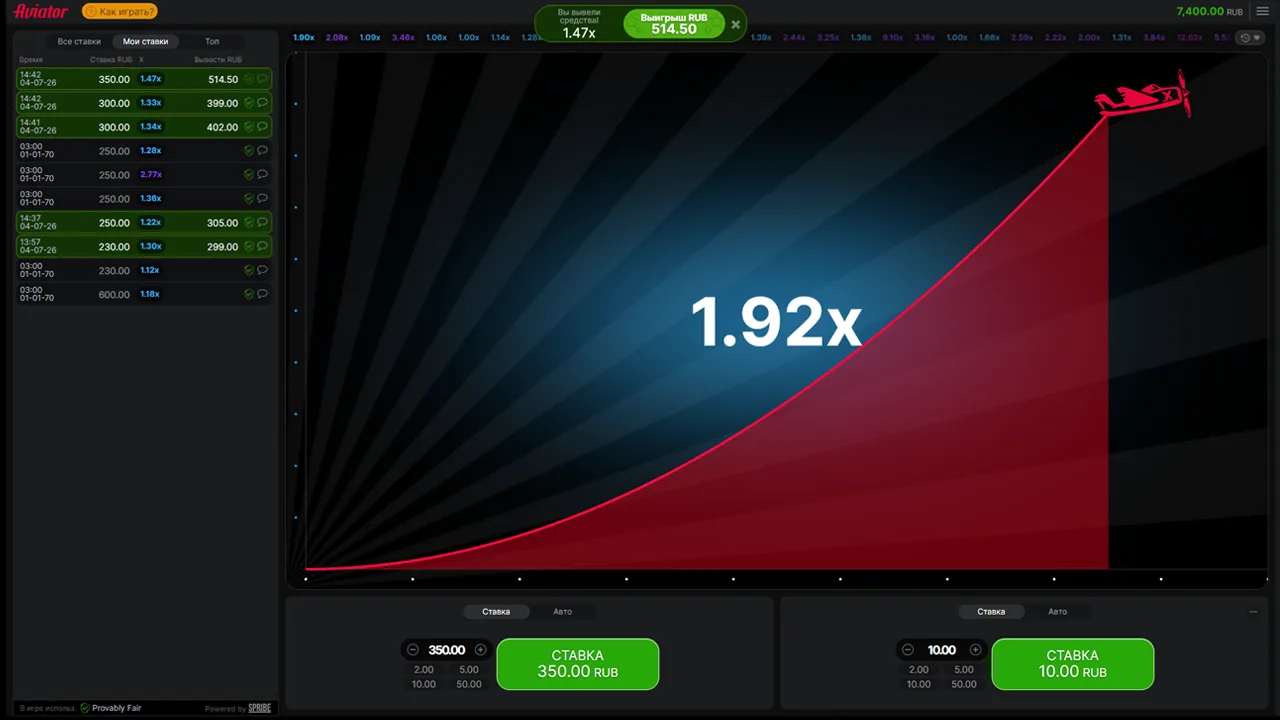Viewport: 1280px width, 720px height.
Task: Select 'Ставка' mode in the right bet panel
Action: tap(991, 611)
